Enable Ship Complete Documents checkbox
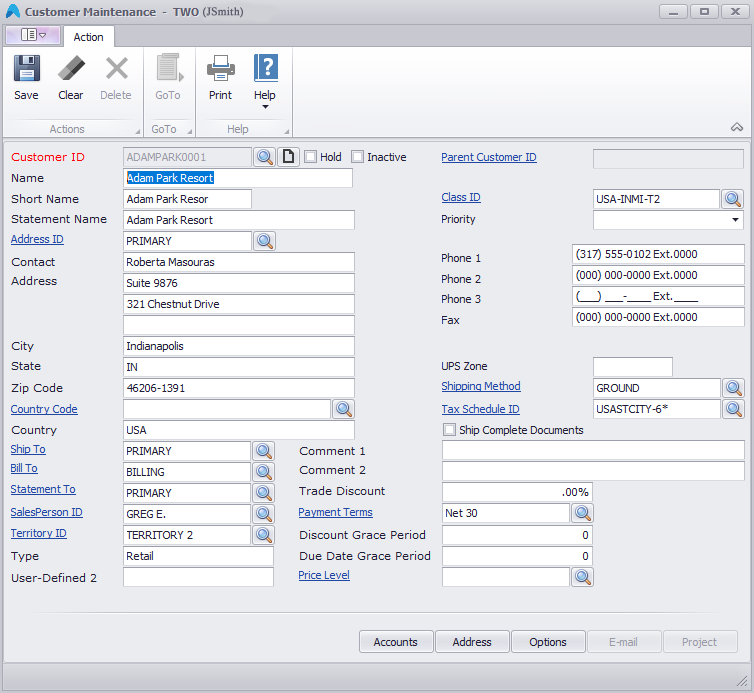Image resolution: width=754 pixels, height=693 pixels. (449, 429)
